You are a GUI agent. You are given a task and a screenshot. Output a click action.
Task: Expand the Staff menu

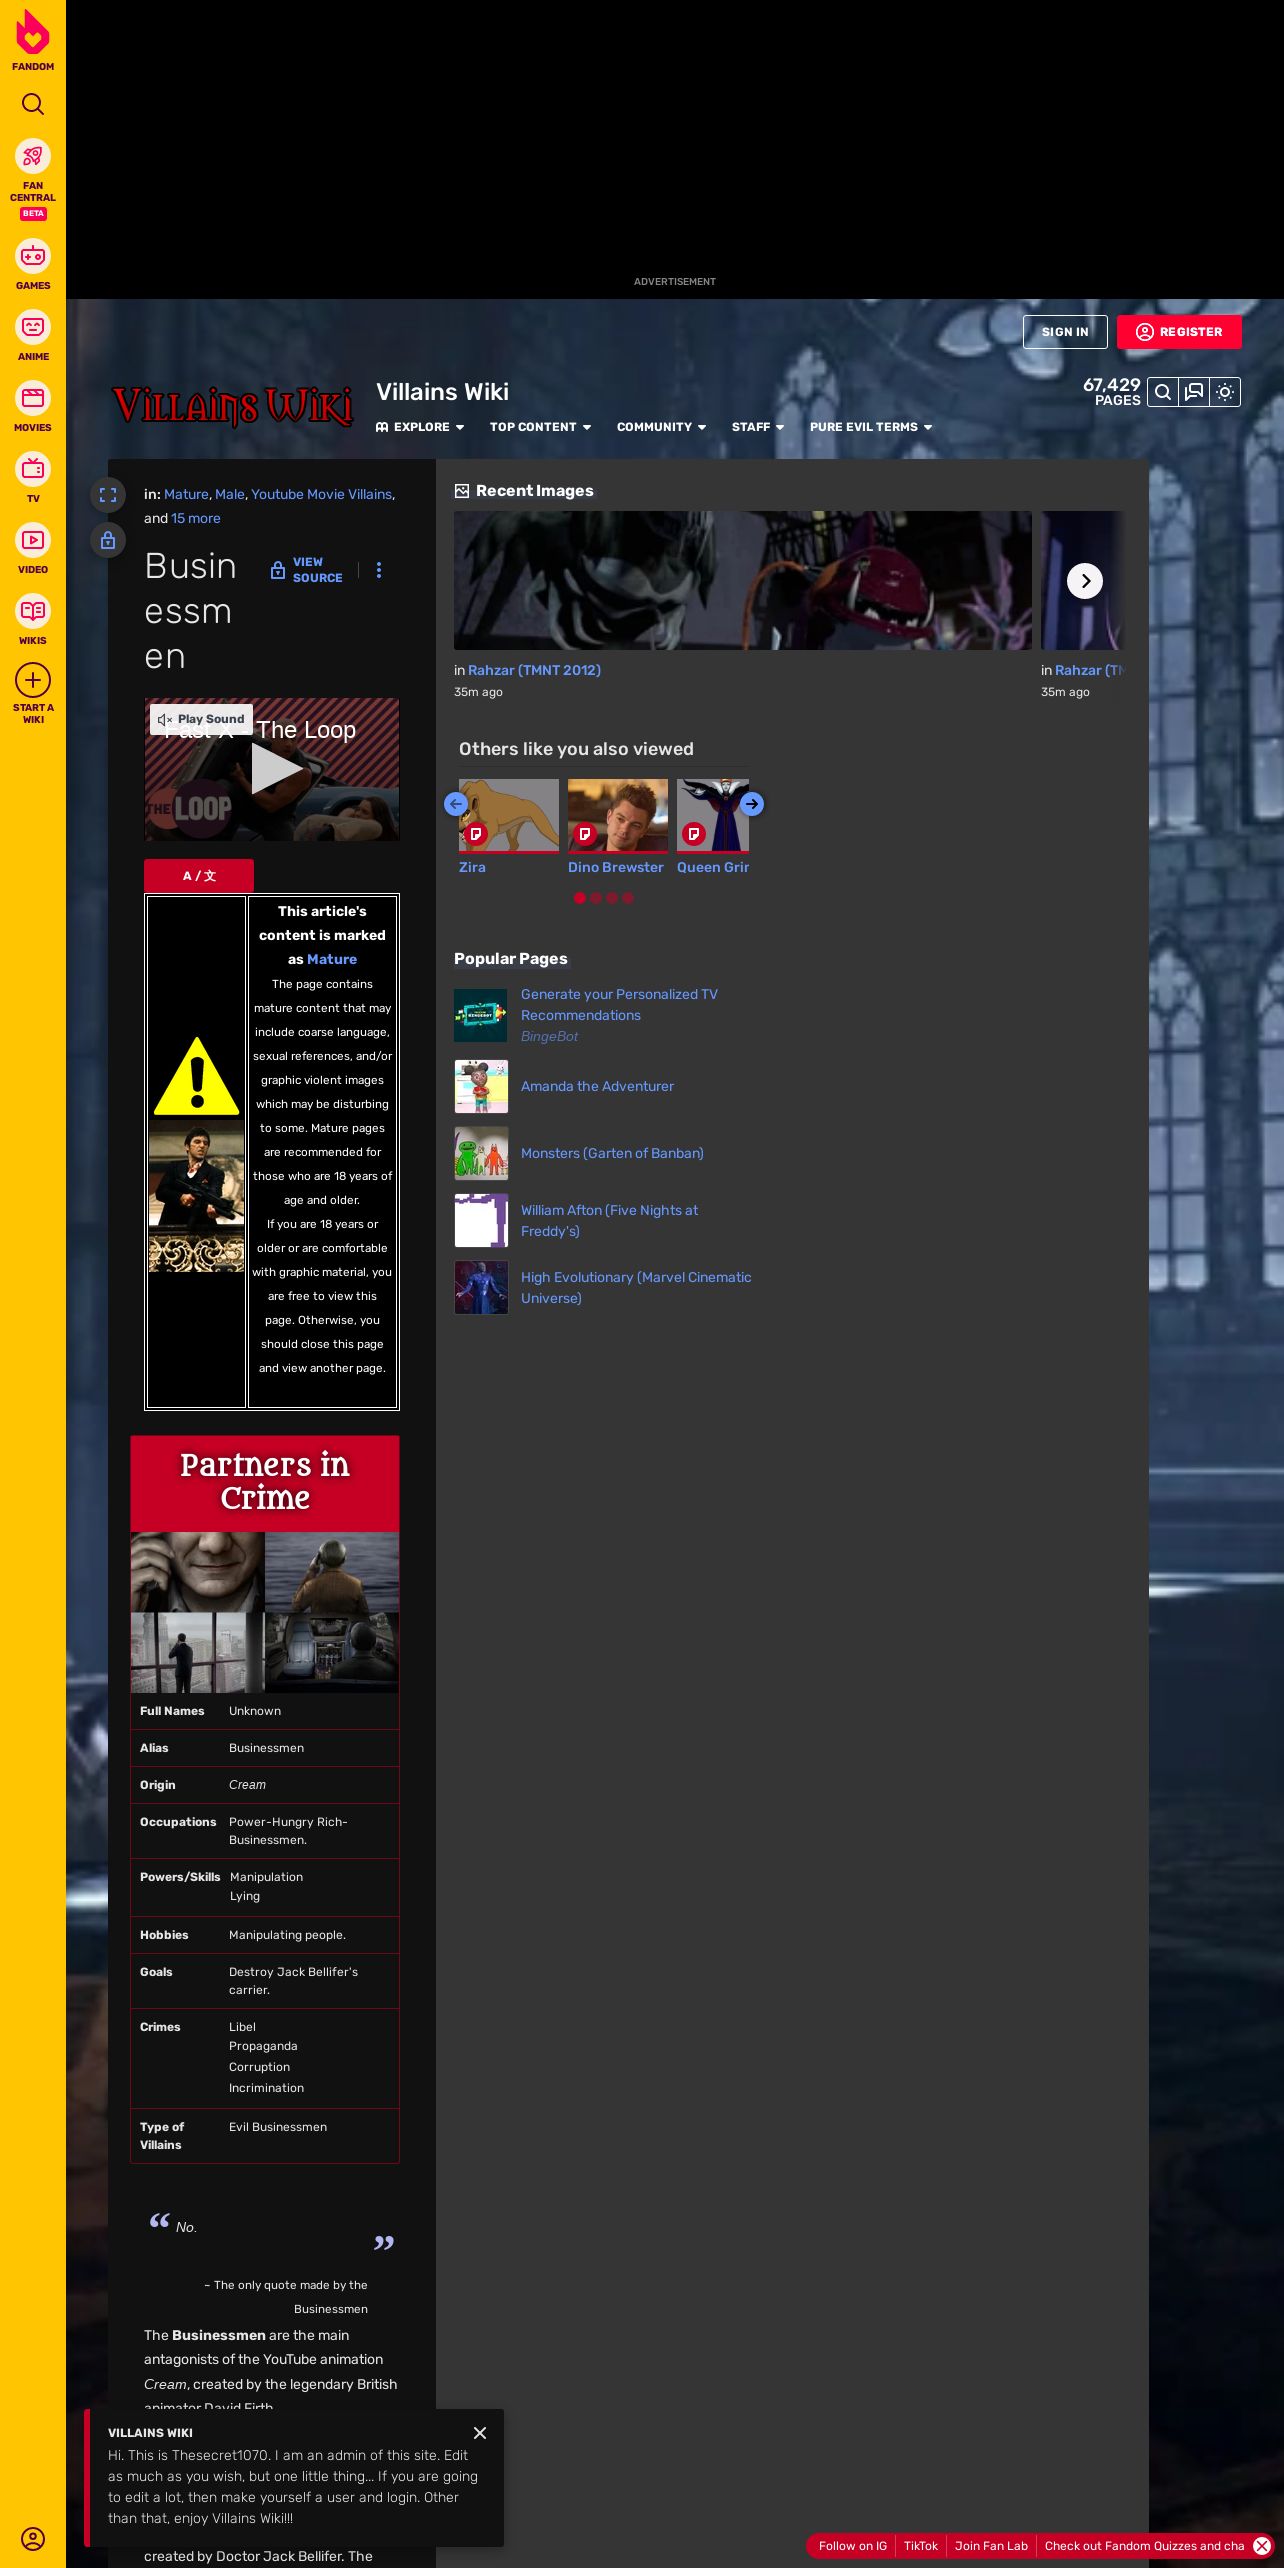(758, 427)
